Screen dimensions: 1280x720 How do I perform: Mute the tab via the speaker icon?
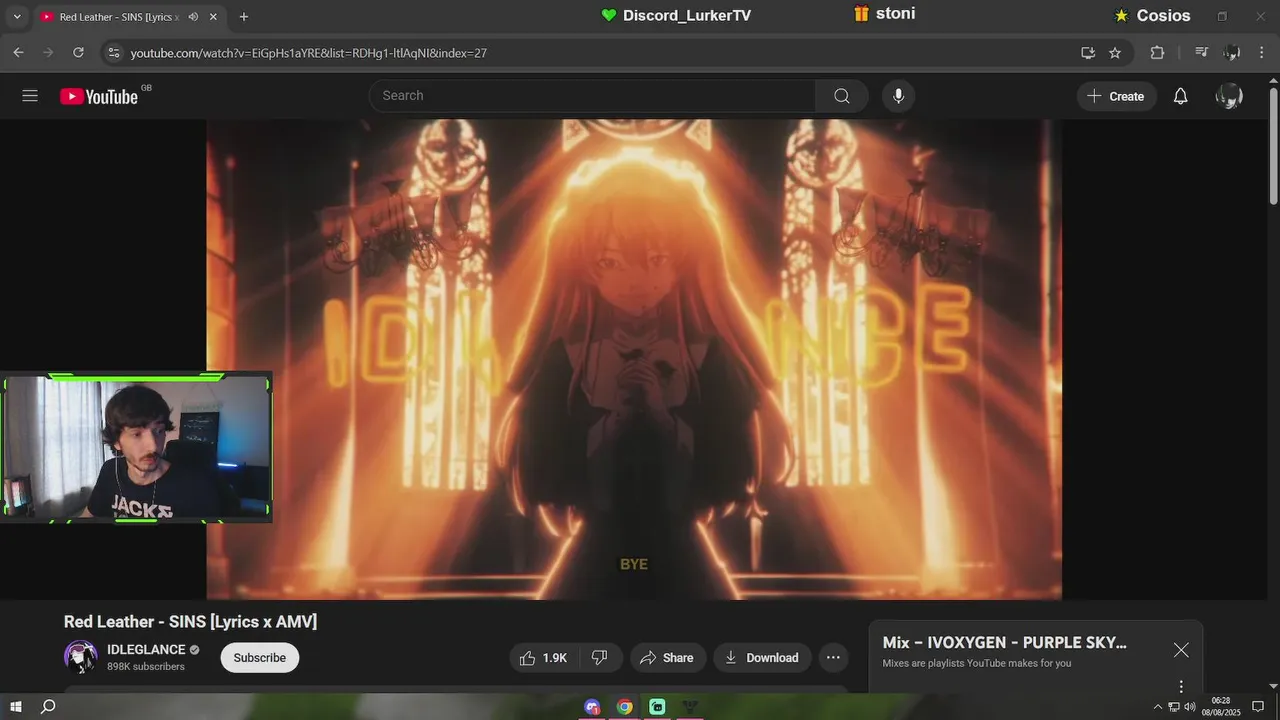click(x=193, y=17)
